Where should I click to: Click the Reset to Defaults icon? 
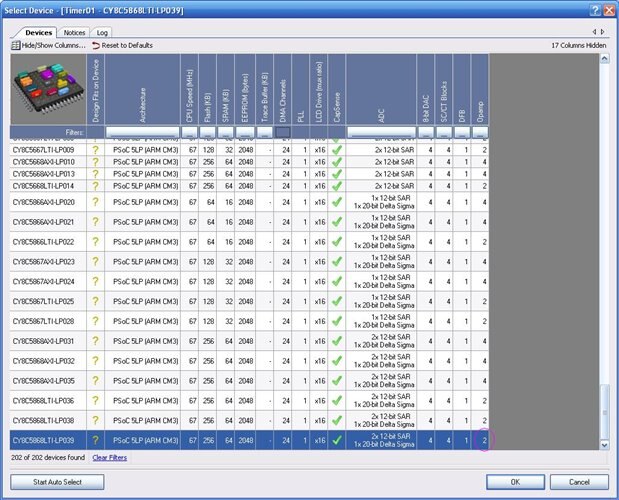[x=96, y=45]
